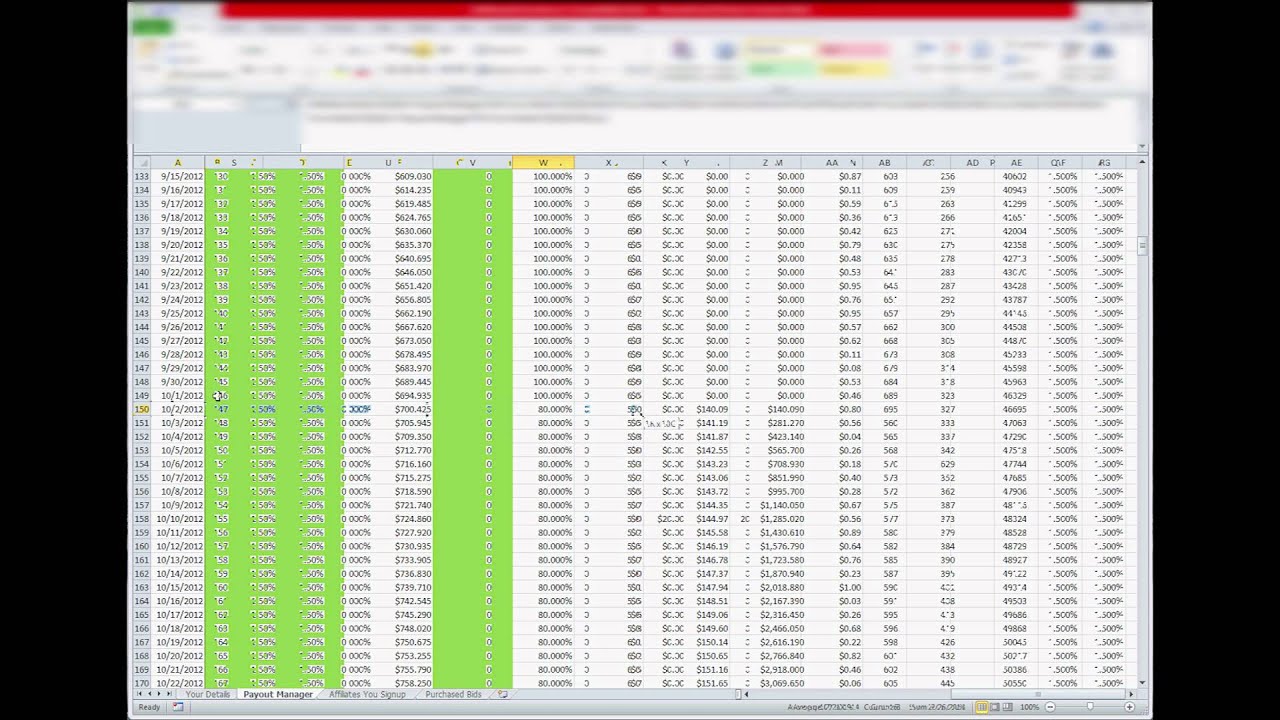
Task: Click the horizontal scrollbar right arrow
Action: 1131,694
